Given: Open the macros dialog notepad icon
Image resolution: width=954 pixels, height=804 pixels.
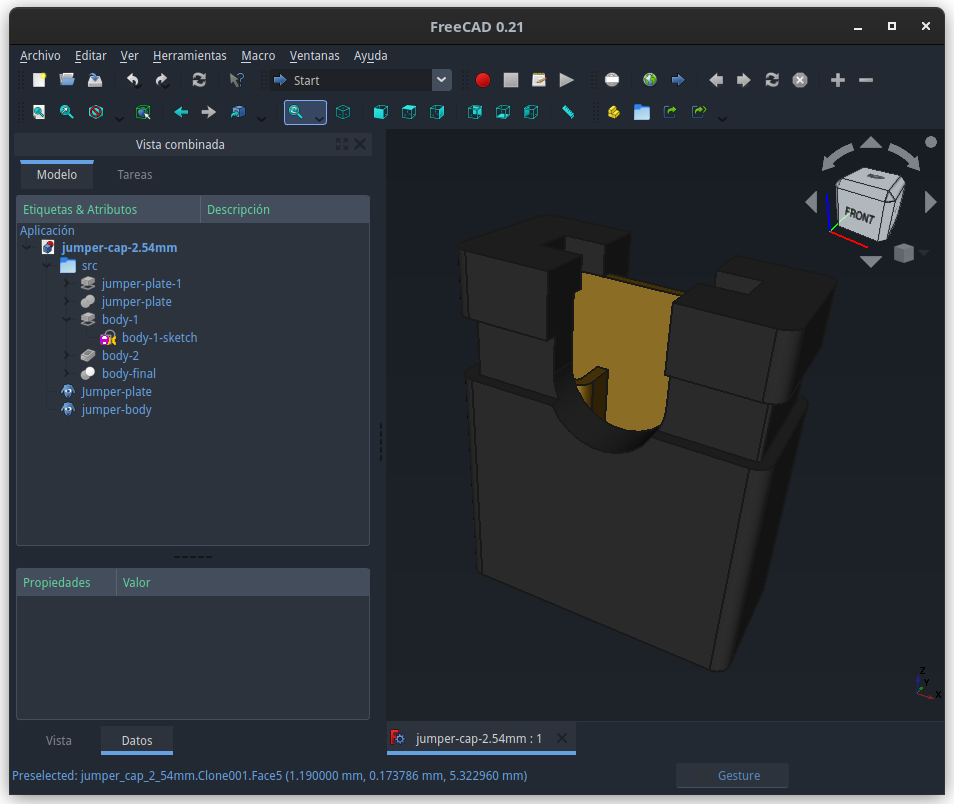Looking at the screenshot, I should pos(538,80).
